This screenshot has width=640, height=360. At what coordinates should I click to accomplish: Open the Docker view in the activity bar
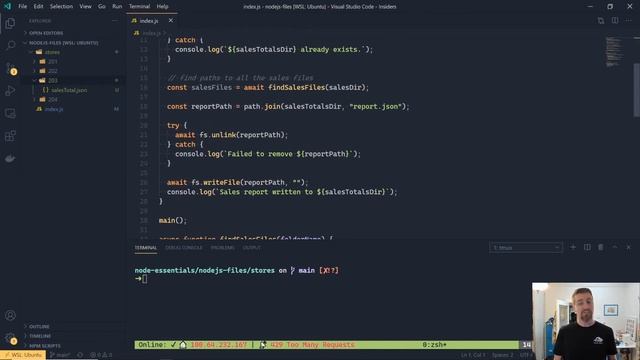coord(10,158)
